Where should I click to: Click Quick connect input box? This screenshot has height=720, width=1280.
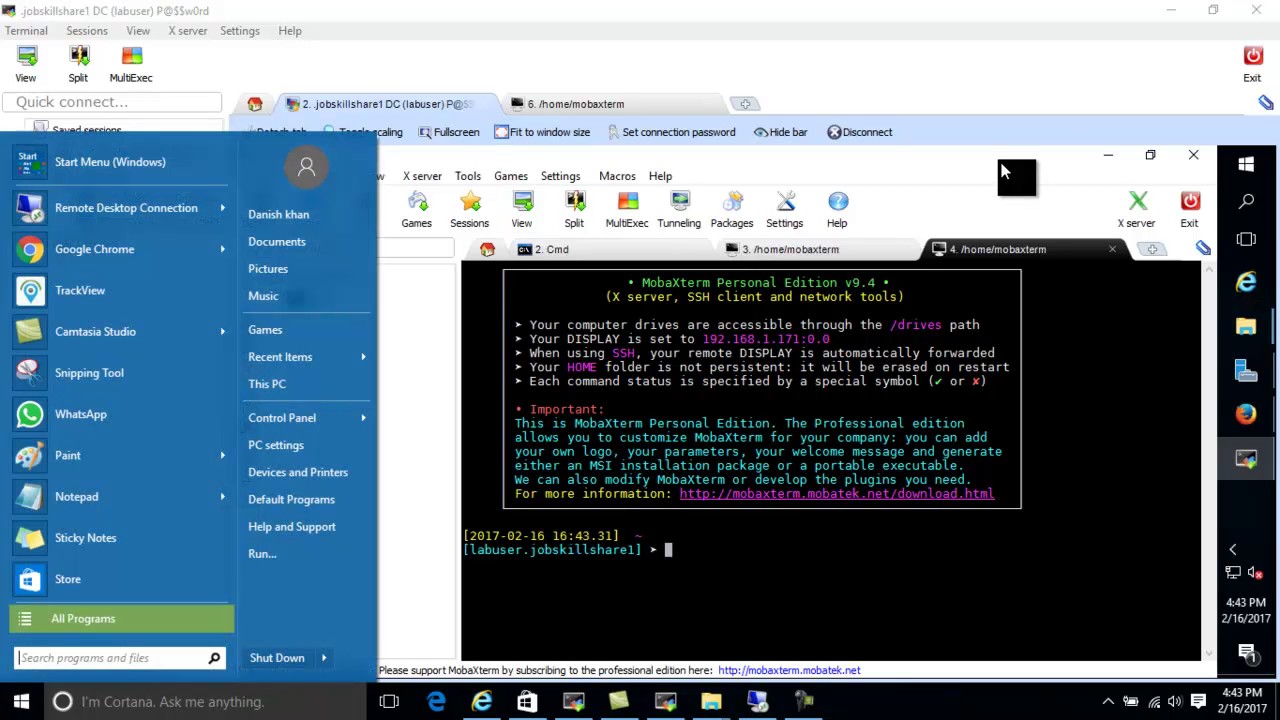(x=111, y=102)
